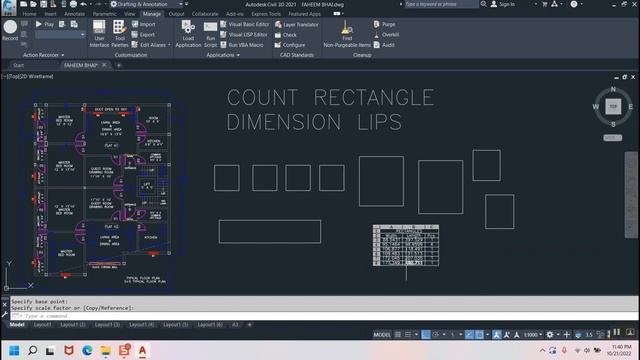Toggle the highlighted dynamic input status button
Image resolution: width=640 pixels, height=360 pixels.
click(426, 335)
